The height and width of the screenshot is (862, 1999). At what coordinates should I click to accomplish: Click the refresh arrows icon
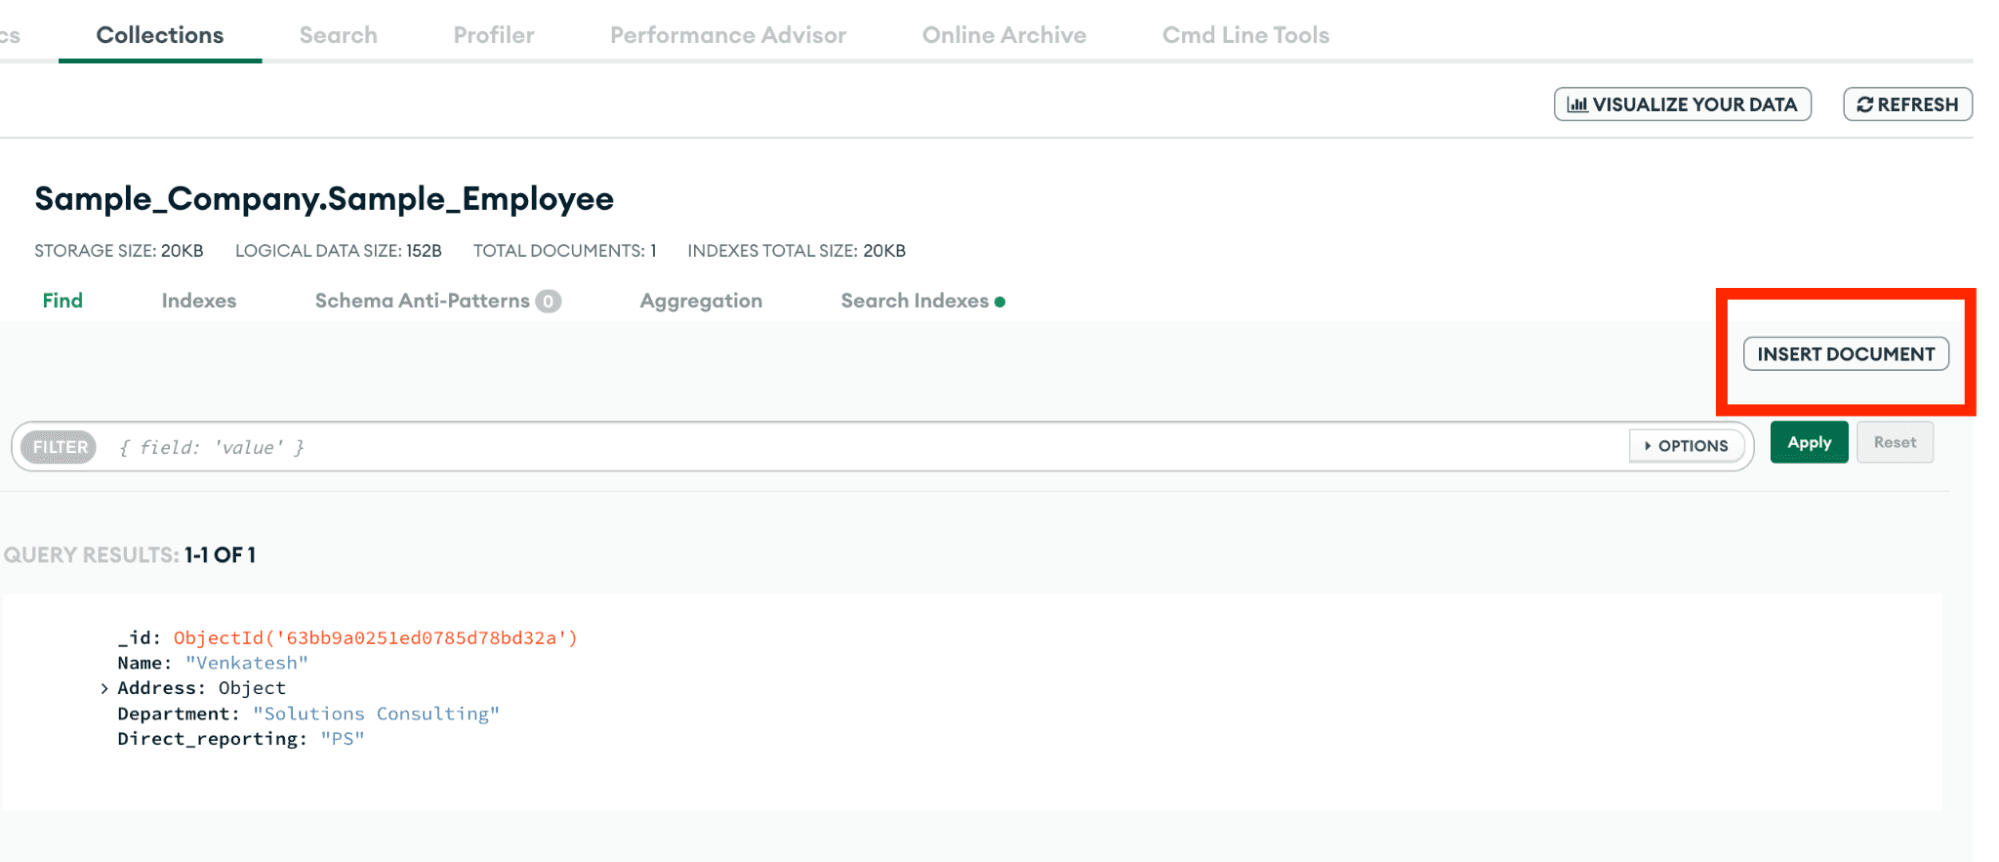click(x=1865, y=105)
